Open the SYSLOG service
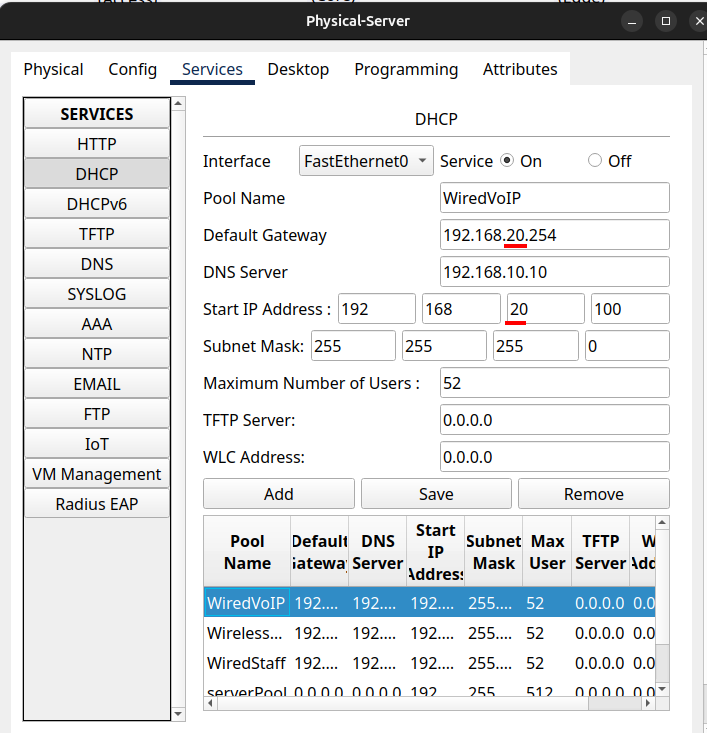 (97, 294)
